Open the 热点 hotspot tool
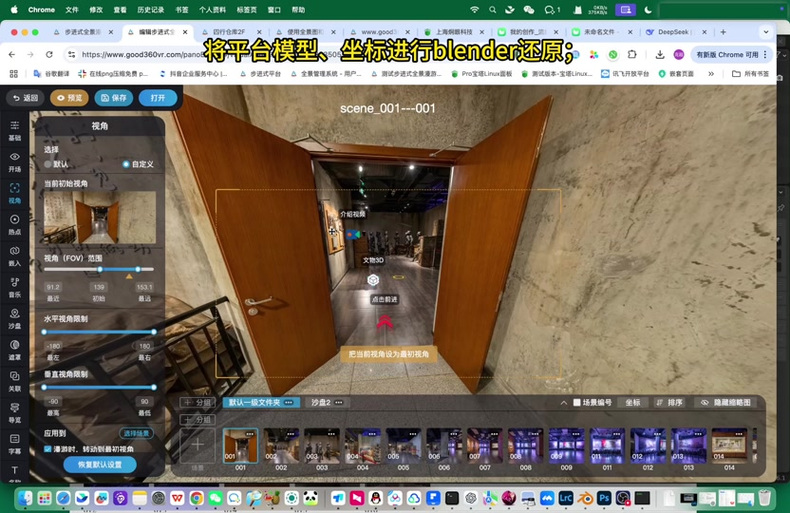The height and width of the screenshot is (513, 790). 15,224
